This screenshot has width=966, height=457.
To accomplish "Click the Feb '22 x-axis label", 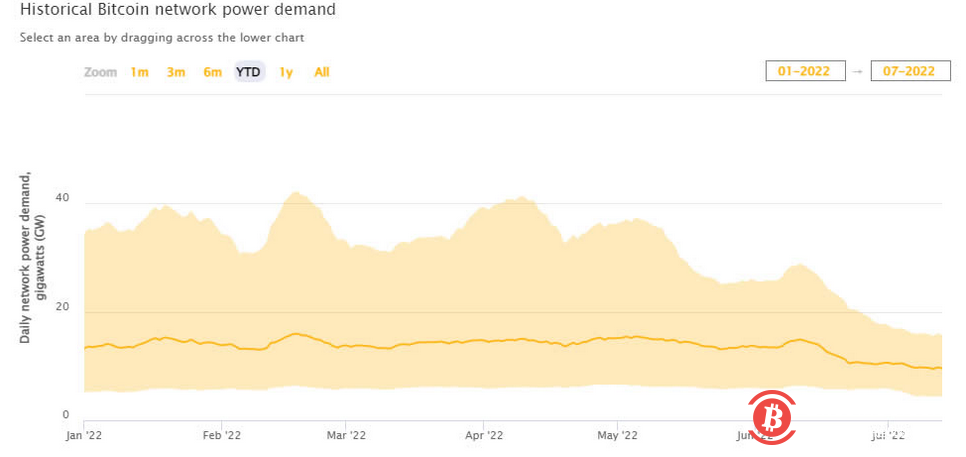I will (x=221, y=436).
